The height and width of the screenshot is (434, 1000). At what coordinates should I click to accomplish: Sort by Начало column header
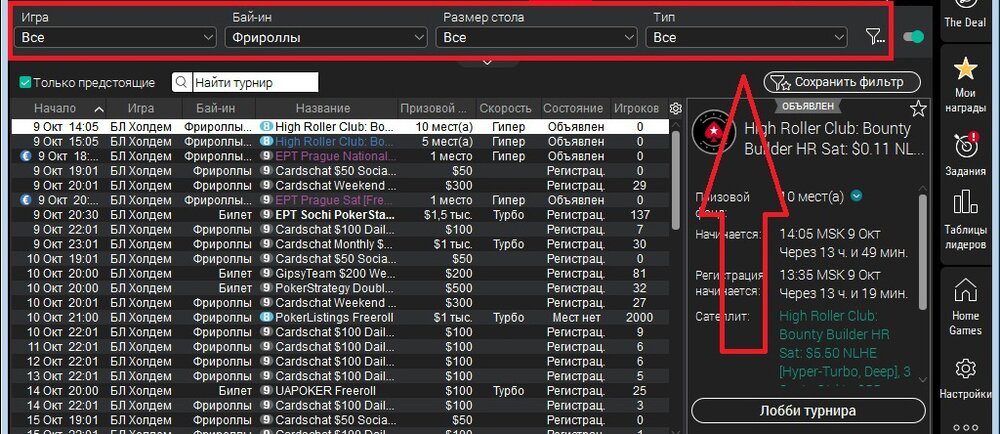(59, 109)
